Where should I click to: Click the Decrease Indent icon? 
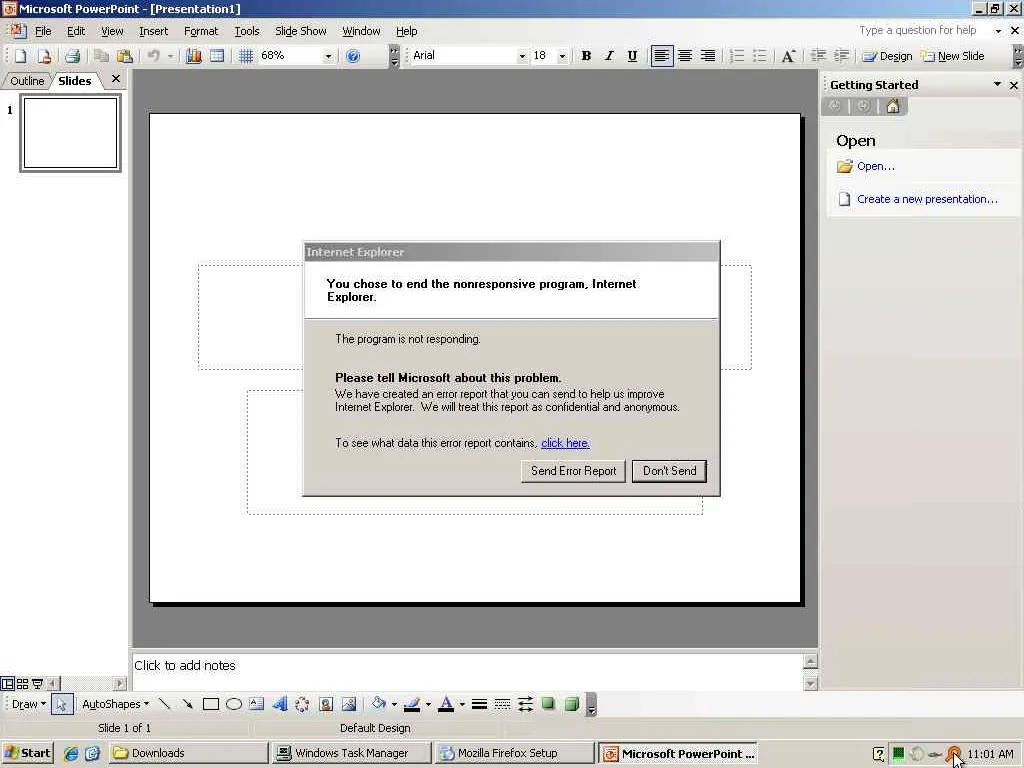pyautogui.click(x=818, y=56)
